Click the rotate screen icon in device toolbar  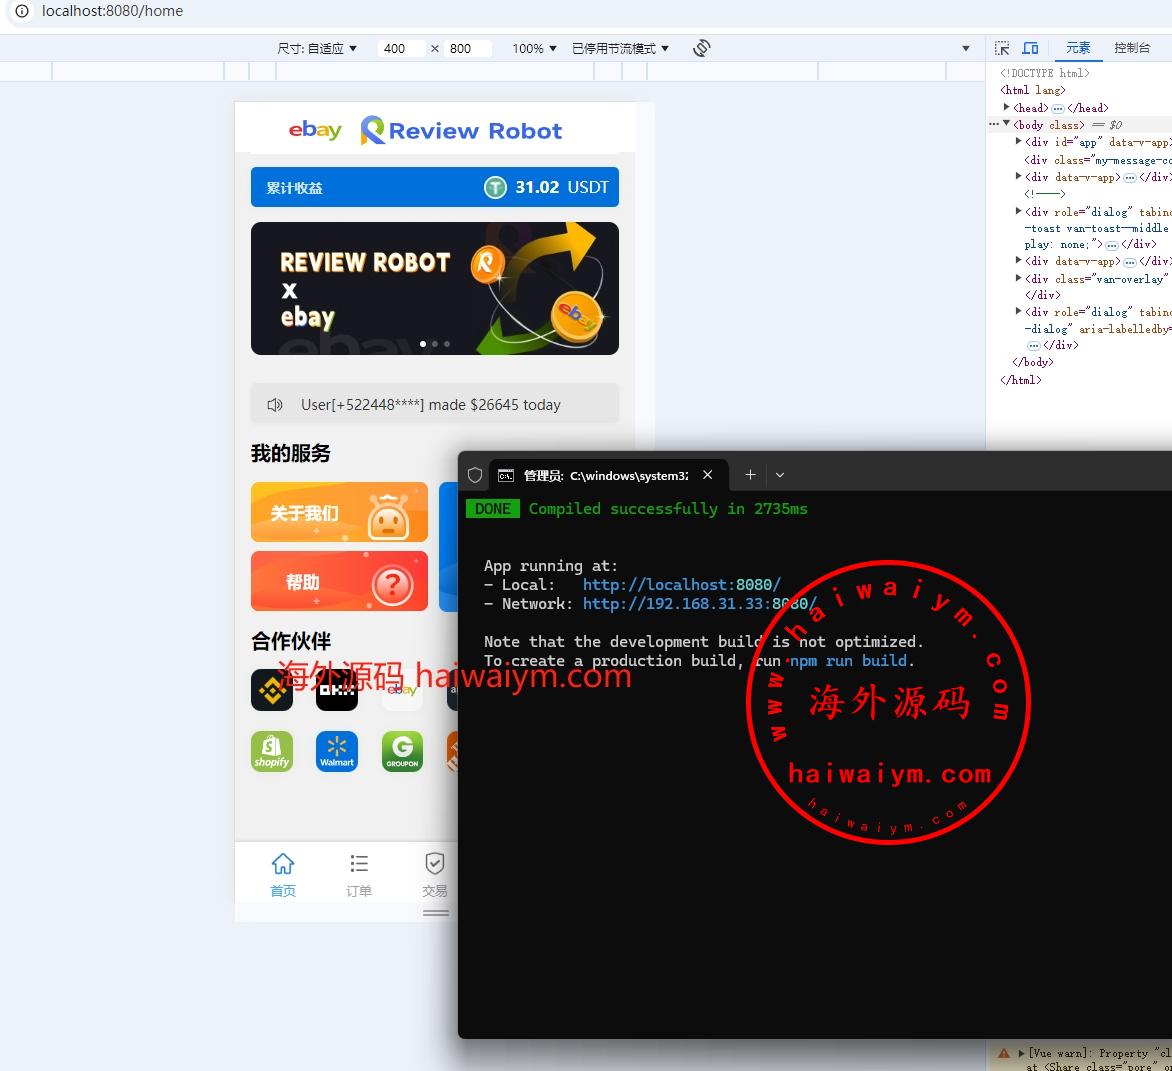[702, 48]
